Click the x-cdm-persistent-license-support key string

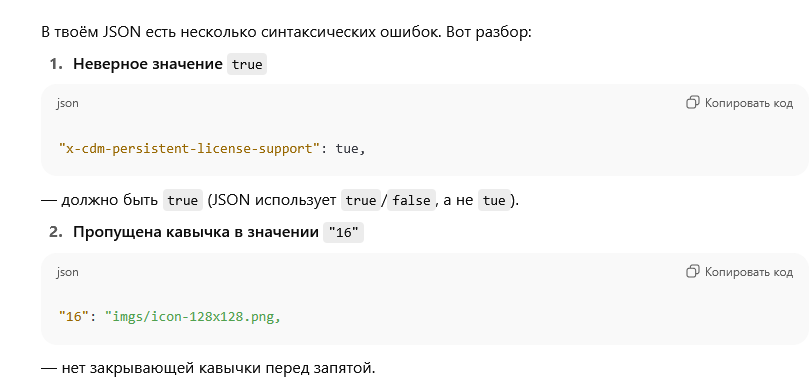(x=190, y=149)
